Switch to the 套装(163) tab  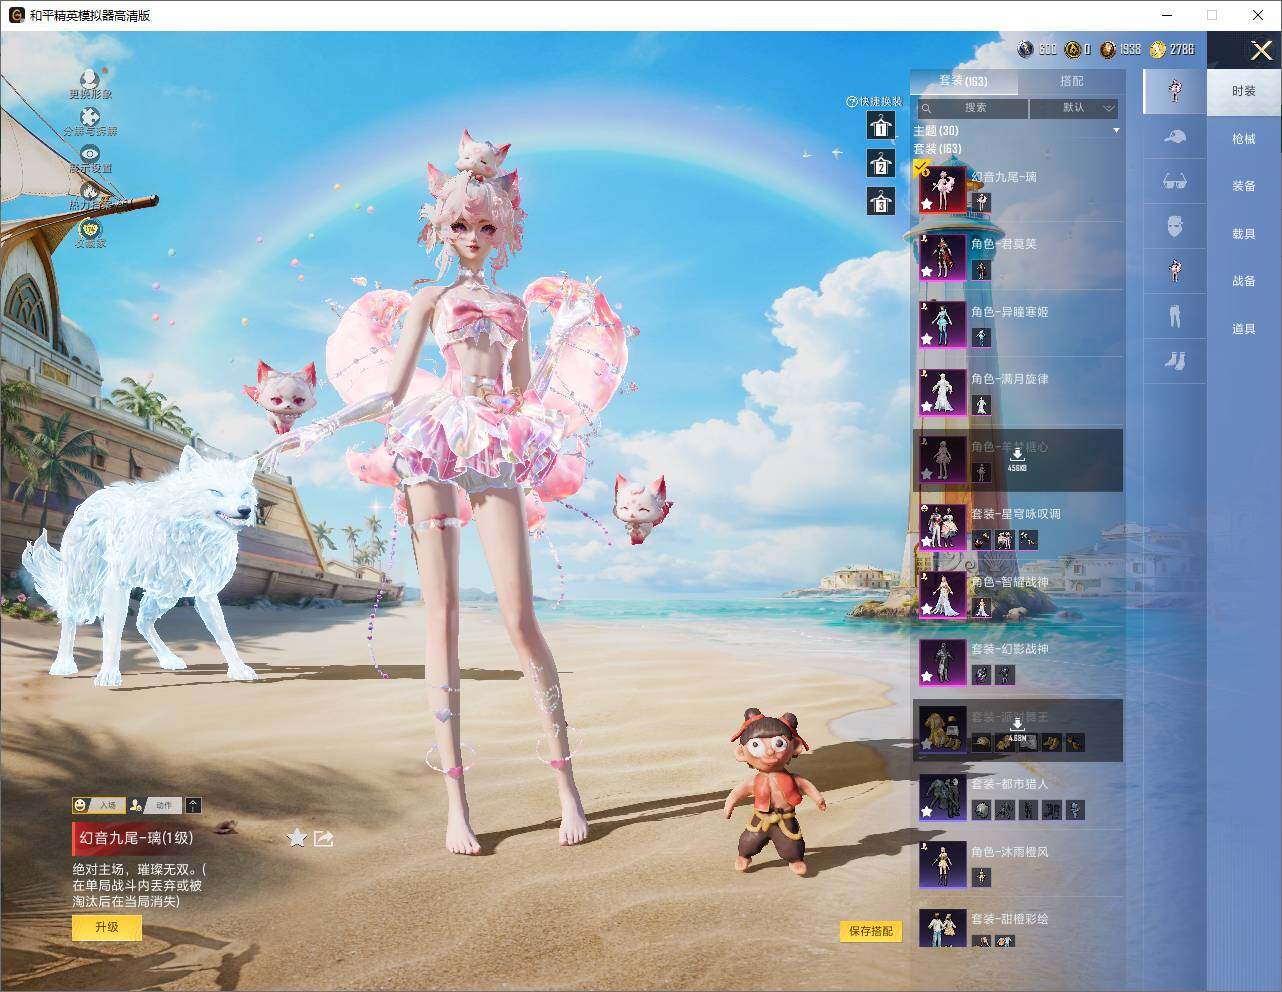pos(964,81)
